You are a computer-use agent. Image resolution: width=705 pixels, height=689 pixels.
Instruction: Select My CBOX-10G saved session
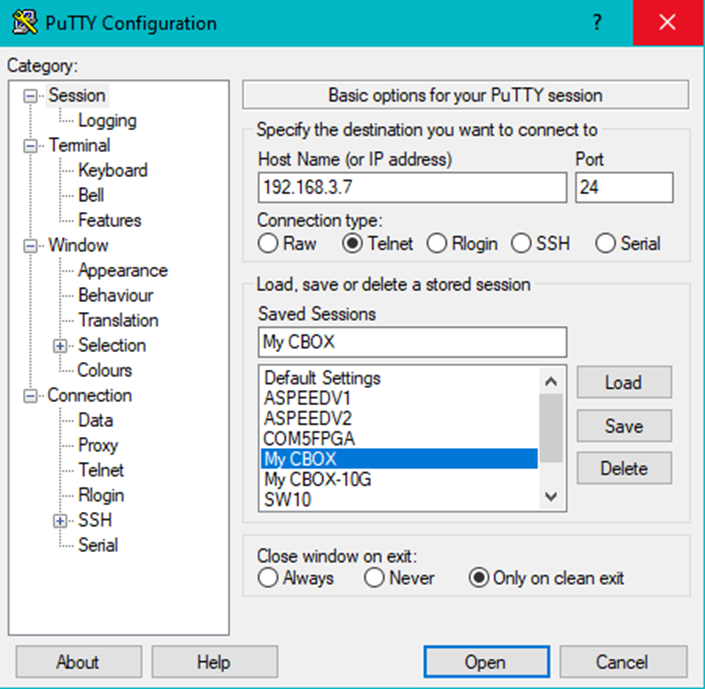(399, 479)
